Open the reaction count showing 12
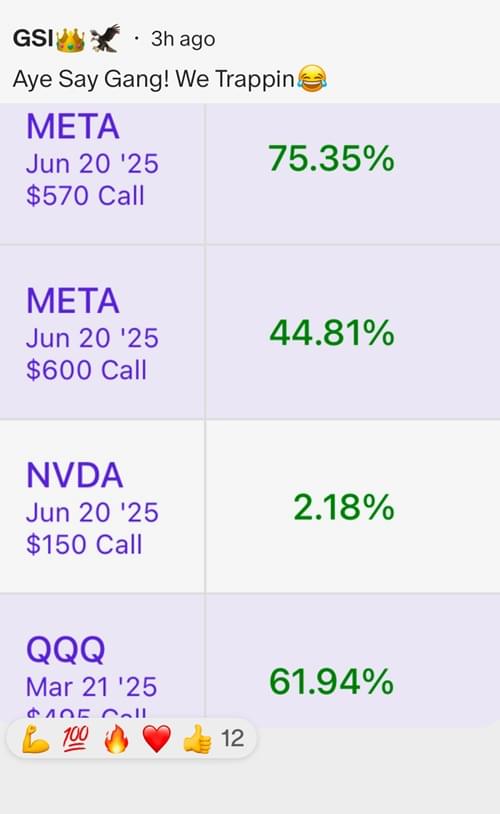Screen dimensions: 500x814 point(232,738)
